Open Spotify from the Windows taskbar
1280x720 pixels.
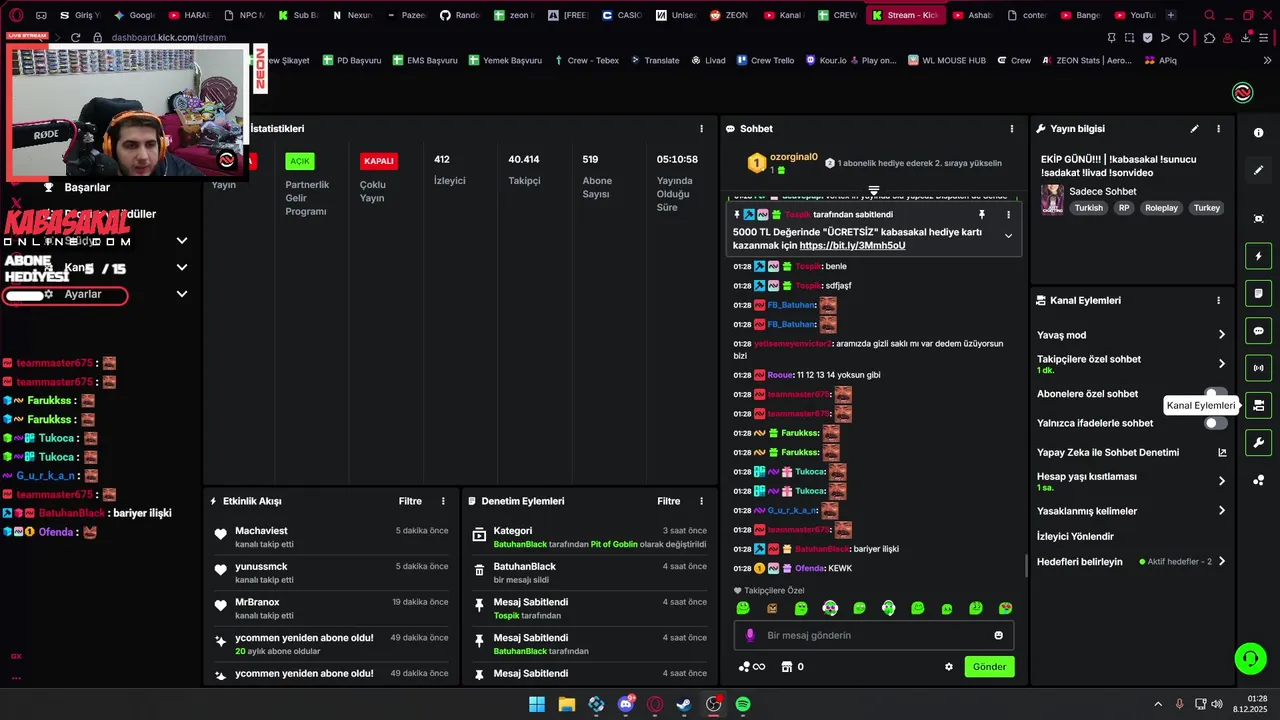(743, 704)
